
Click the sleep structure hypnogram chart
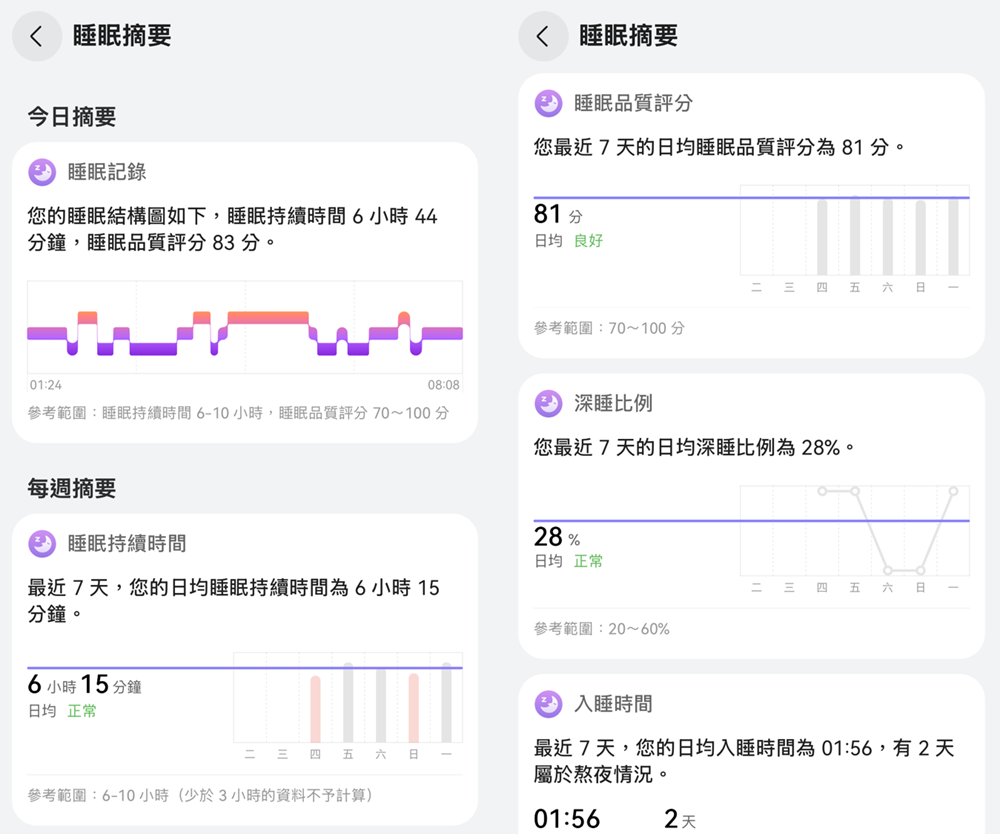coord(245,330)
